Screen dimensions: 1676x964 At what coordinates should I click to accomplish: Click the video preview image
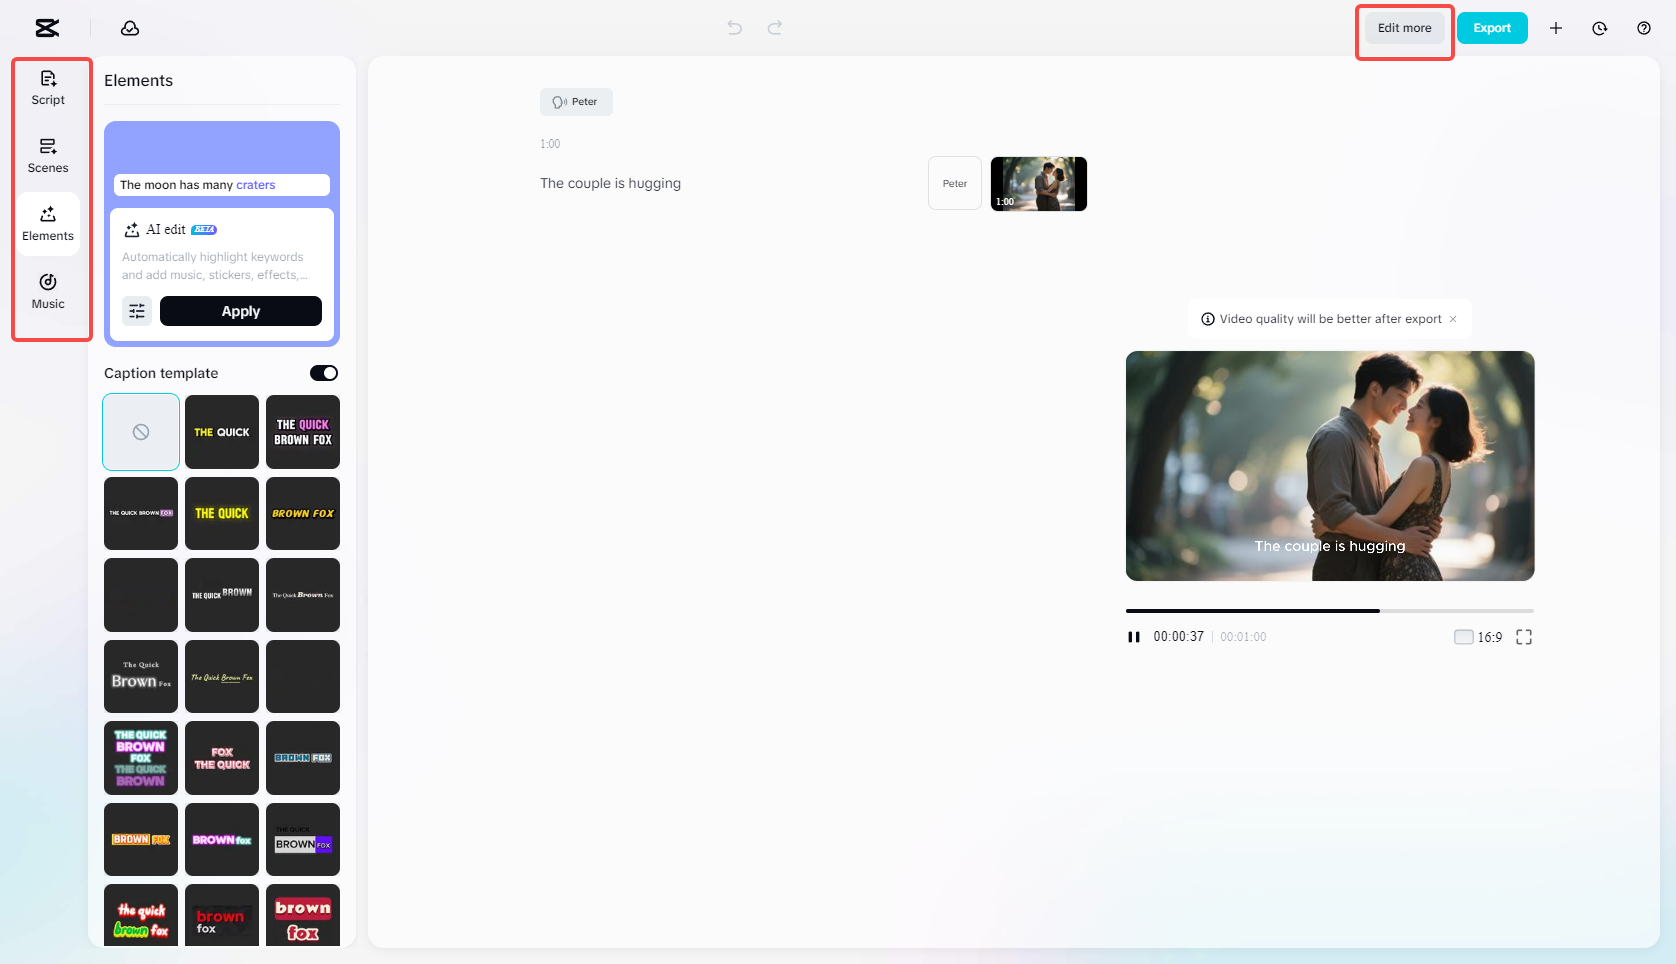tap(1330, 466)
